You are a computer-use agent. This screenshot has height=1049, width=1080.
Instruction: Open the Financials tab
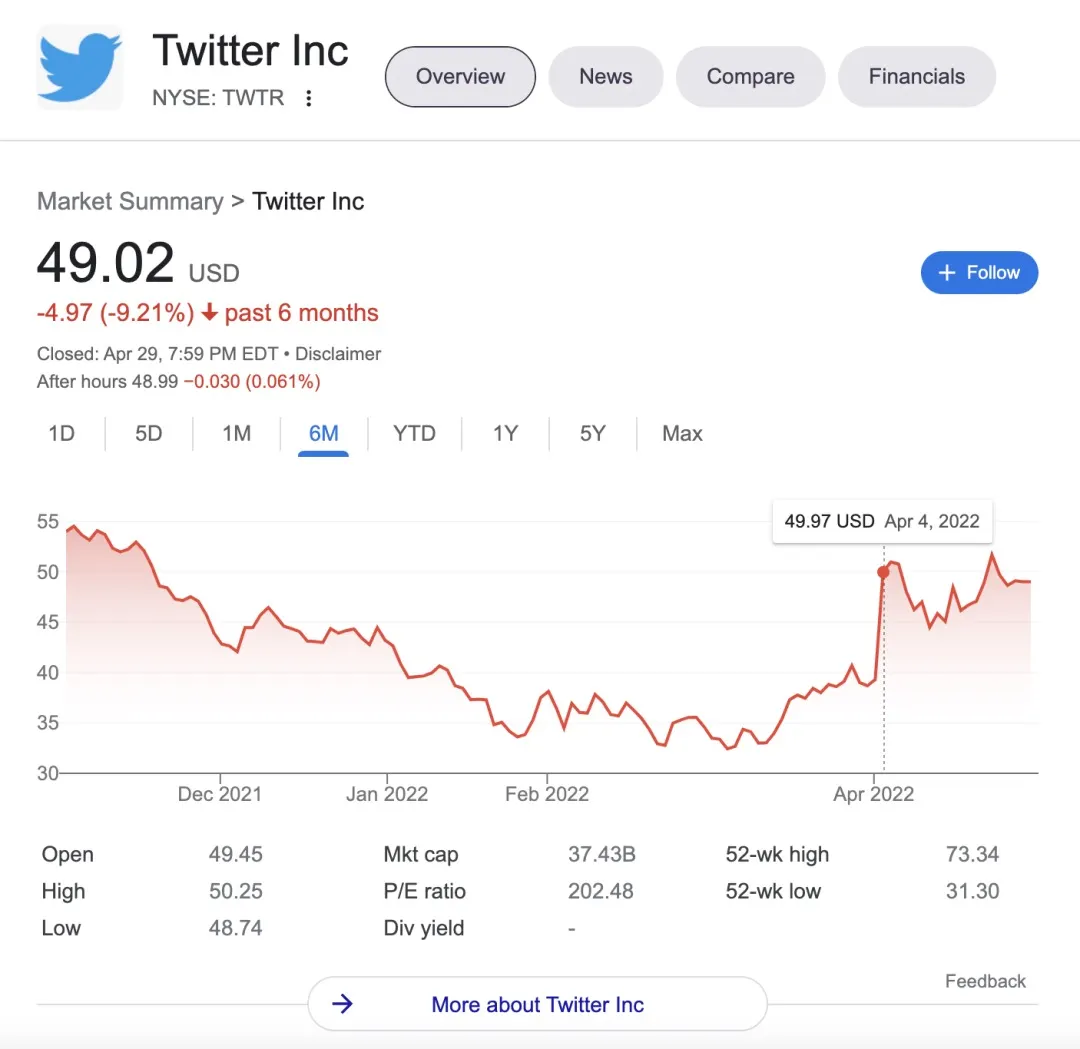[x=916, y=77]
